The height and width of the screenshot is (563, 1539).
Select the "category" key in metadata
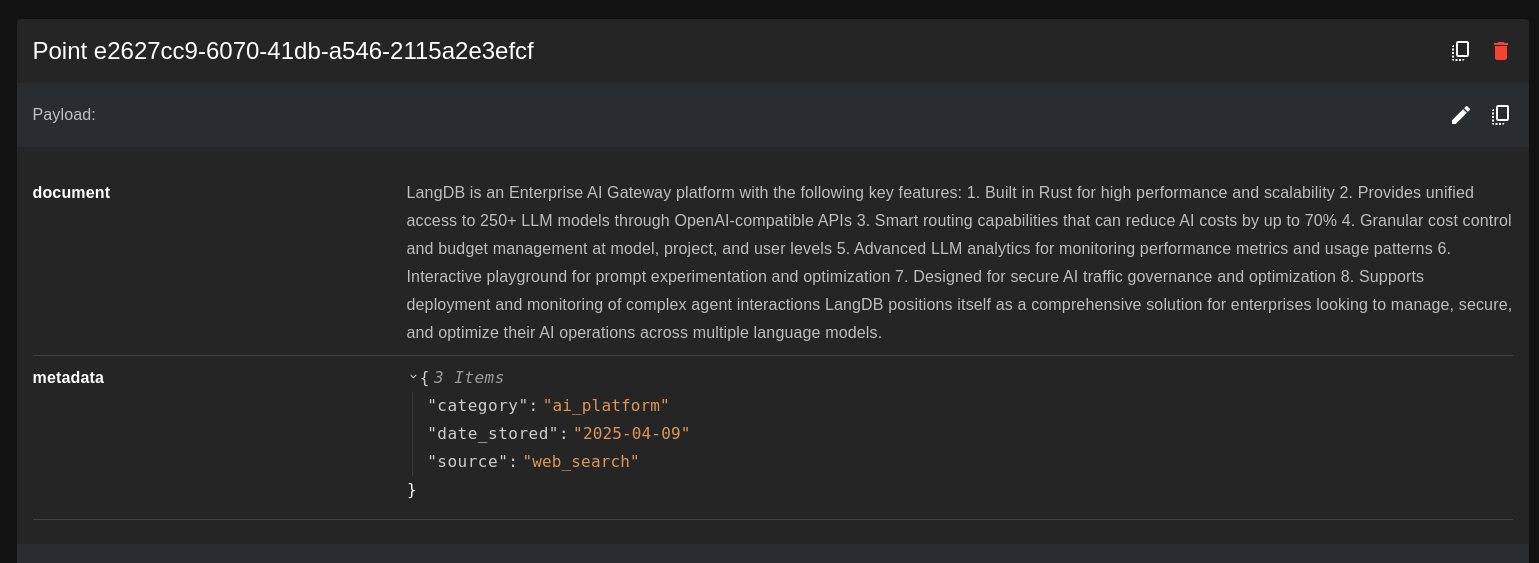(476, 406)
